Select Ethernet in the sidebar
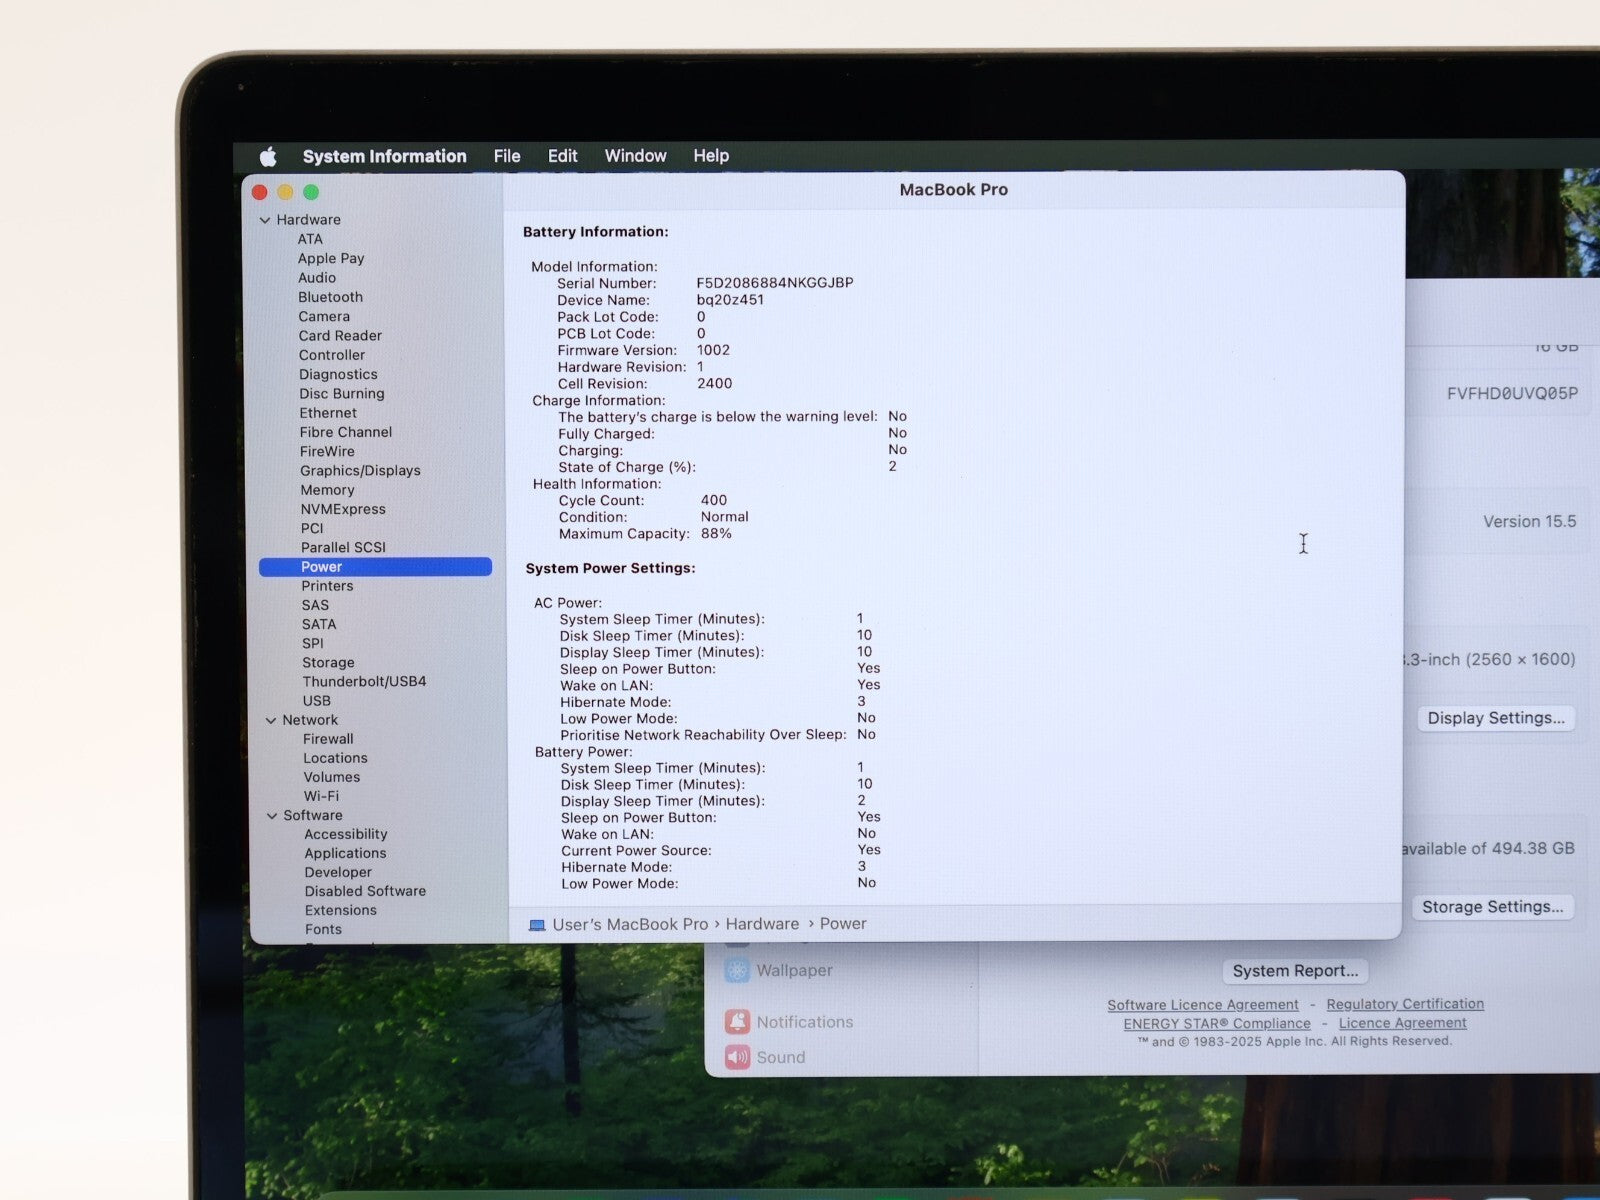This screenshot has width=1600, height=1200. coord(328,413)
